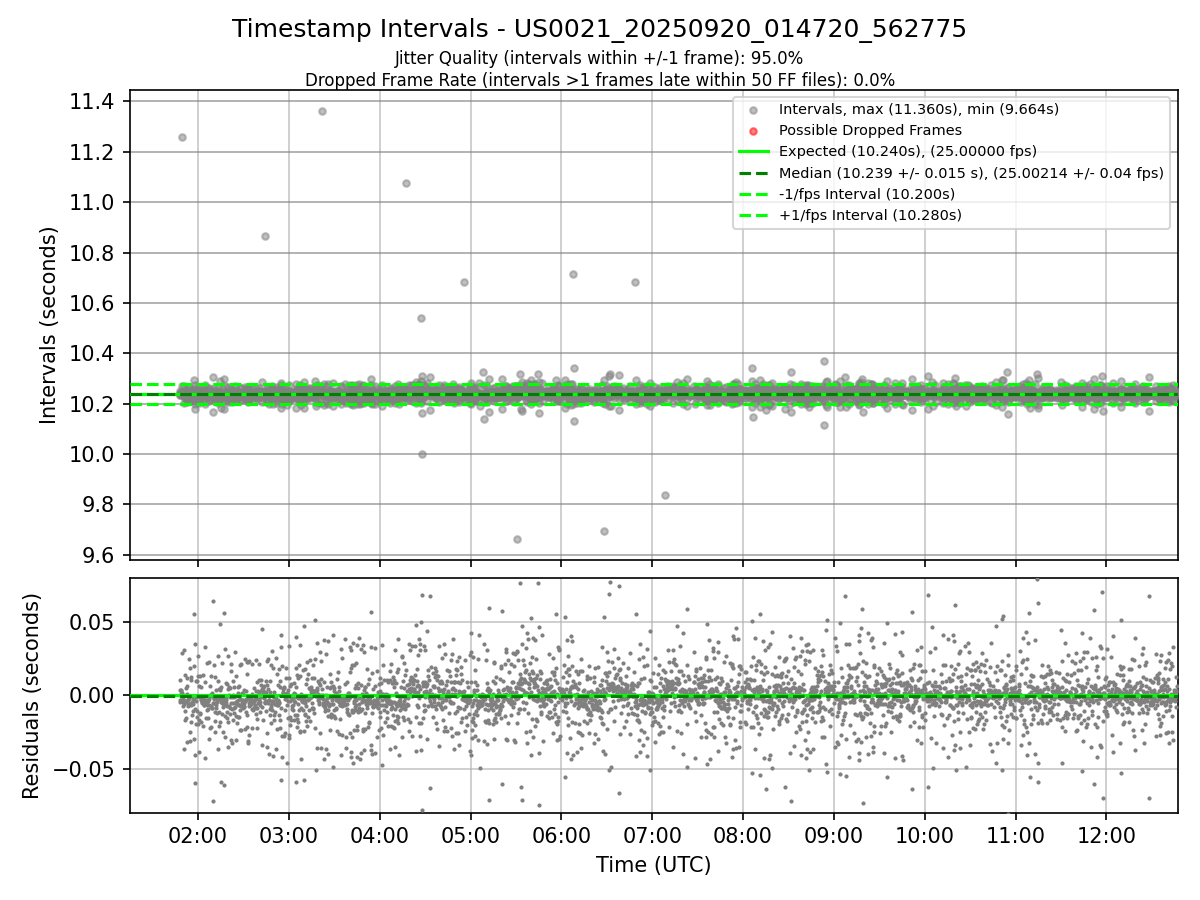Click legend entry '+1/fps Interval (10.280s)'
Screen dimensions: 1200x900
(868, 215)
